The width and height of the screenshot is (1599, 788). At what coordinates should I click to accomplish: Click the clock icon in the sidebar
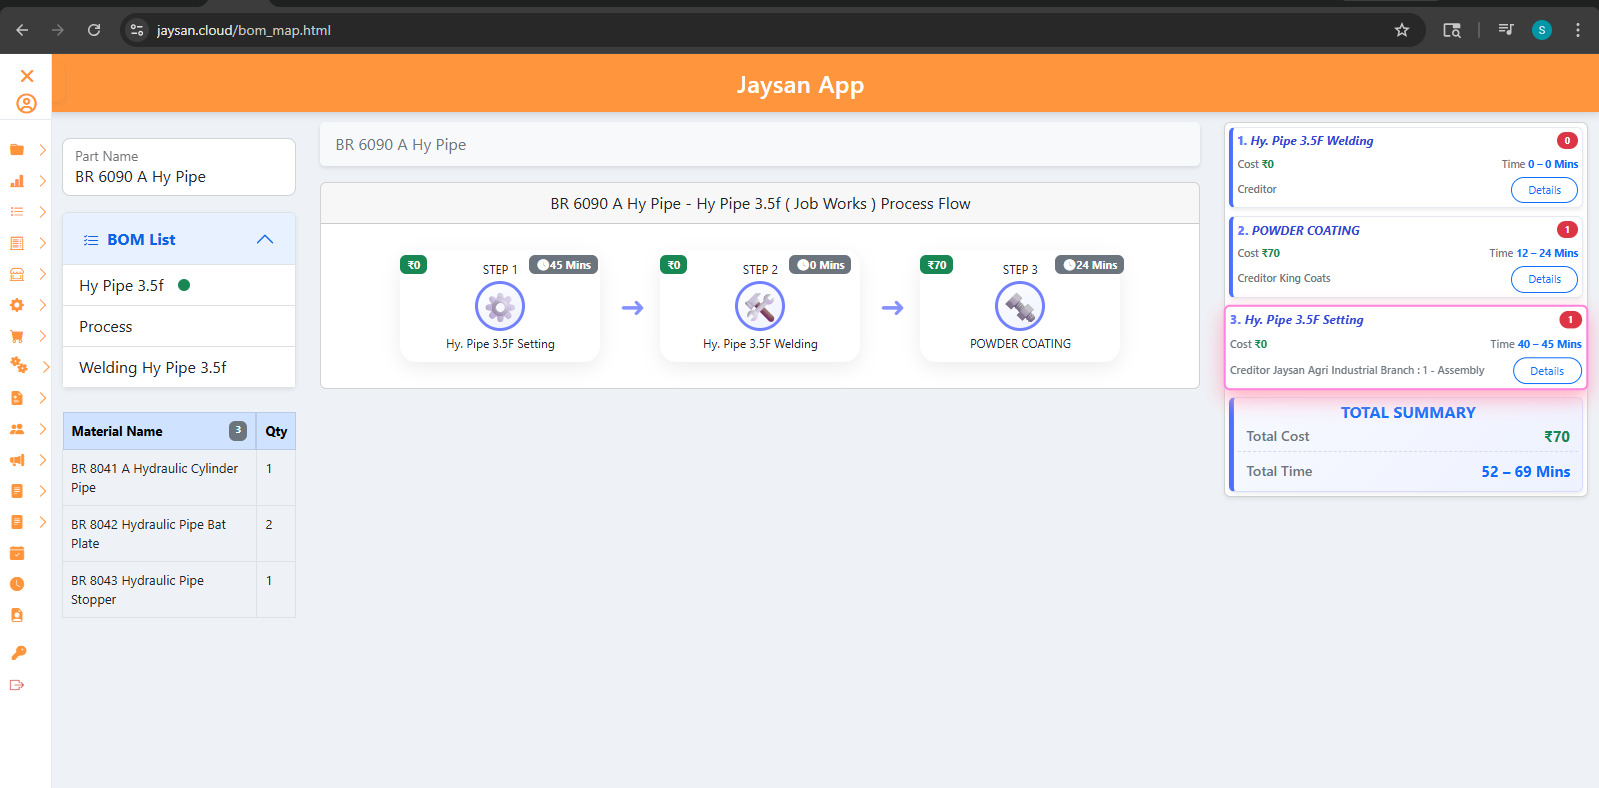[17, 584]
